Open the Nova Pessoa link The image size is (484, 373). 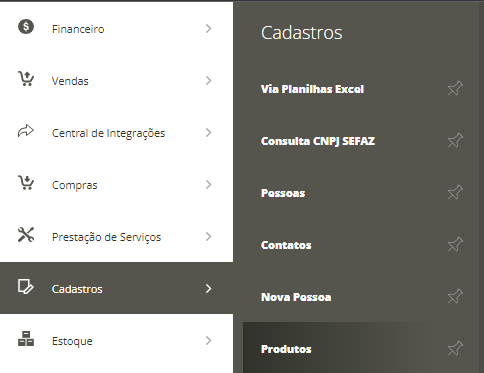(296, 297)
